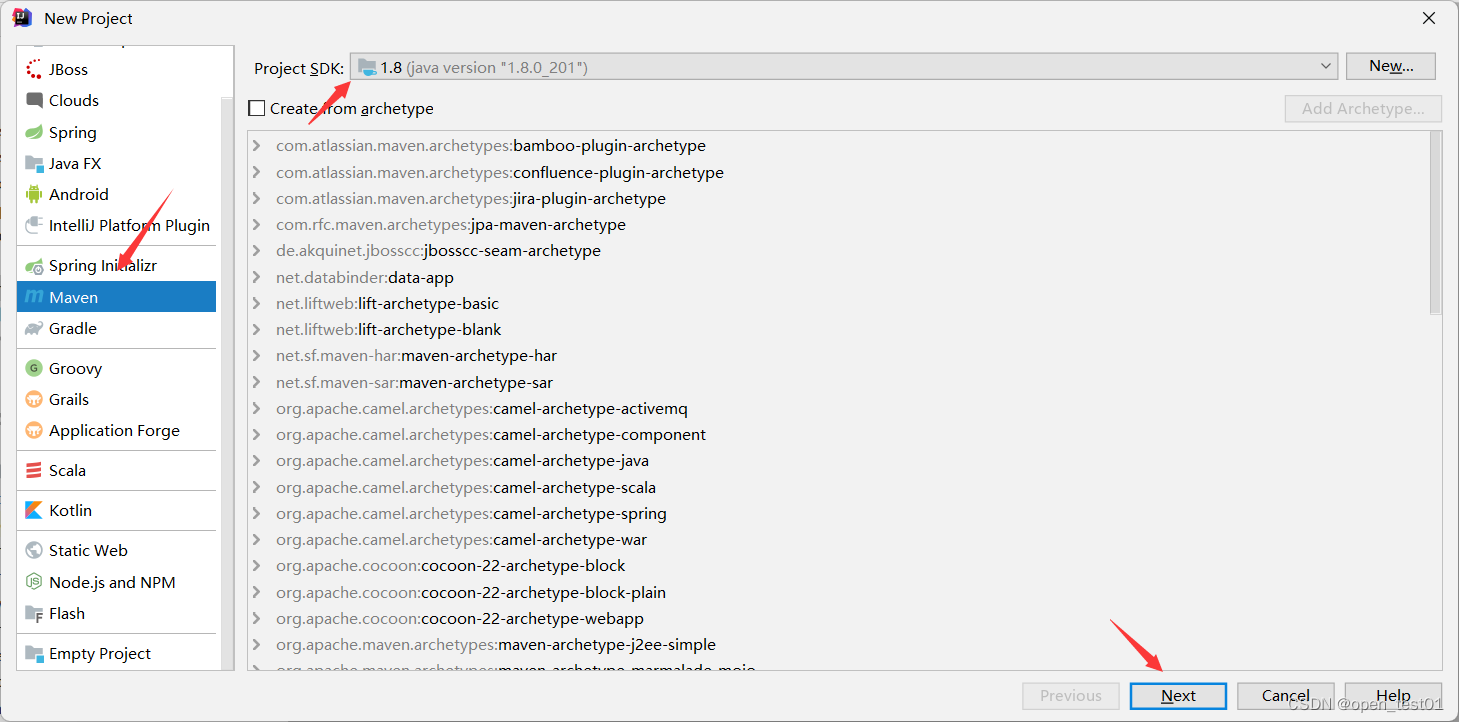Choose the Groovy 'G' icon

pos(34,368)
